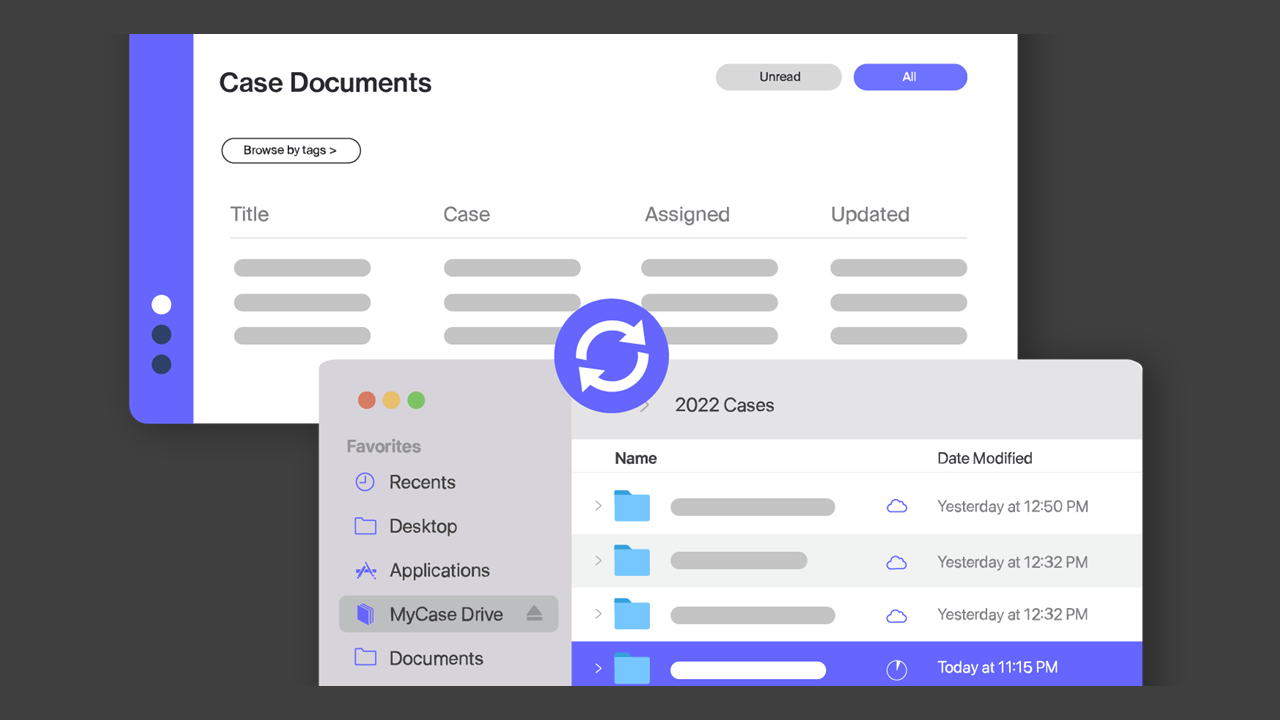Click the blue sync arrows icon

pos(611,357)
